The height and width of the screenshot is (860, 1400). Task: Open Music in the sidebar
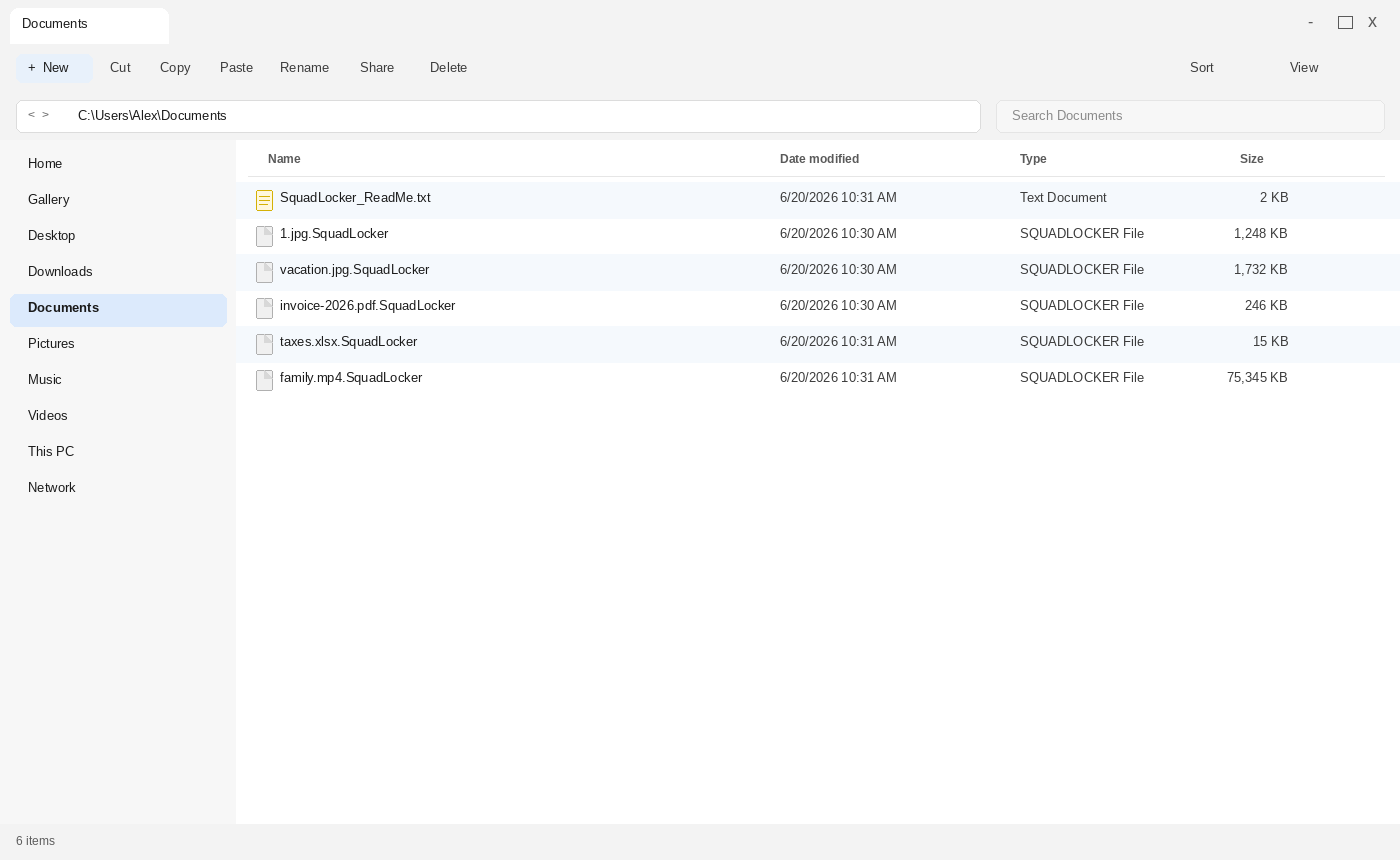pos(118,380)
